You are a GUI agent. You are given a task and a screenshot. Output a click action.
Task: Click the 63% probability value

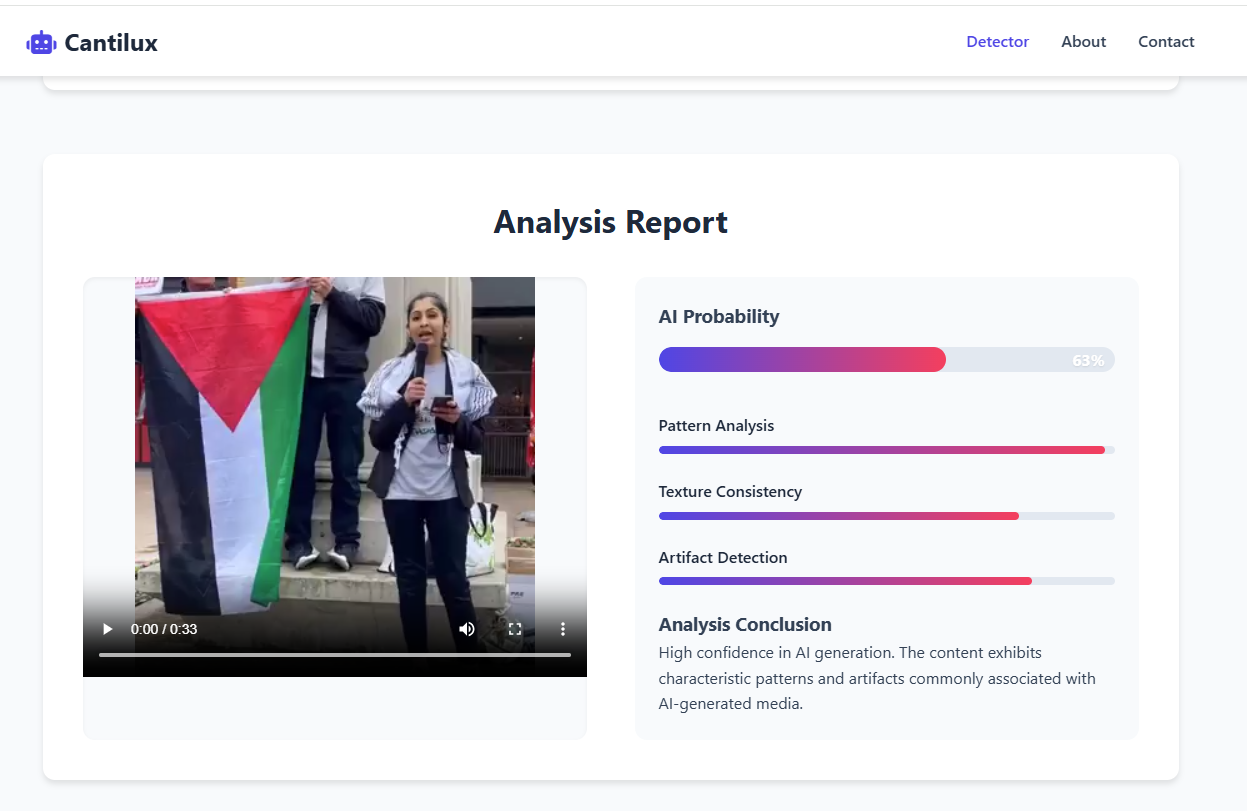coord(1088,360)
